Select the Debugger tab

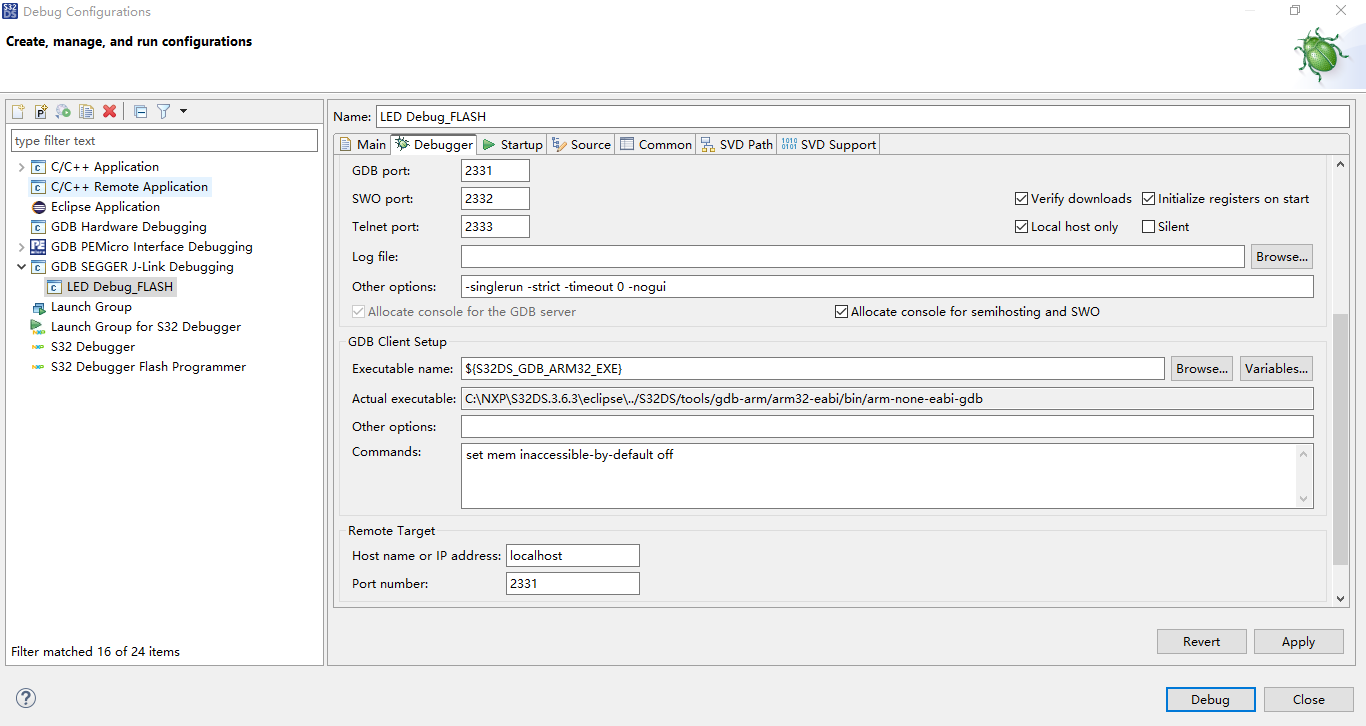[x=434, y=144]
